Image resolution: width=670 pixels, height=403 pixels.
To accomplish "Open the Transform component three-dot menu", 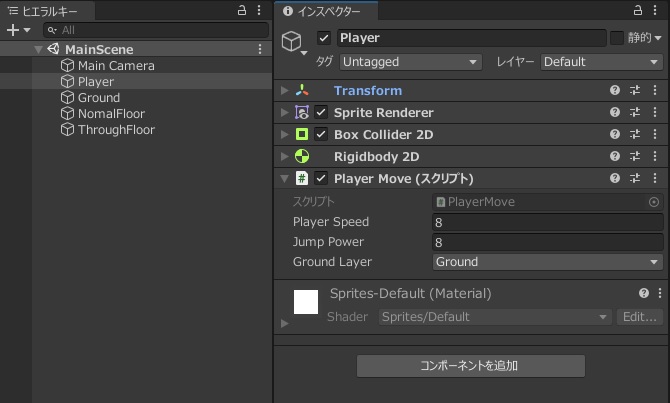I will click(655, 90).
